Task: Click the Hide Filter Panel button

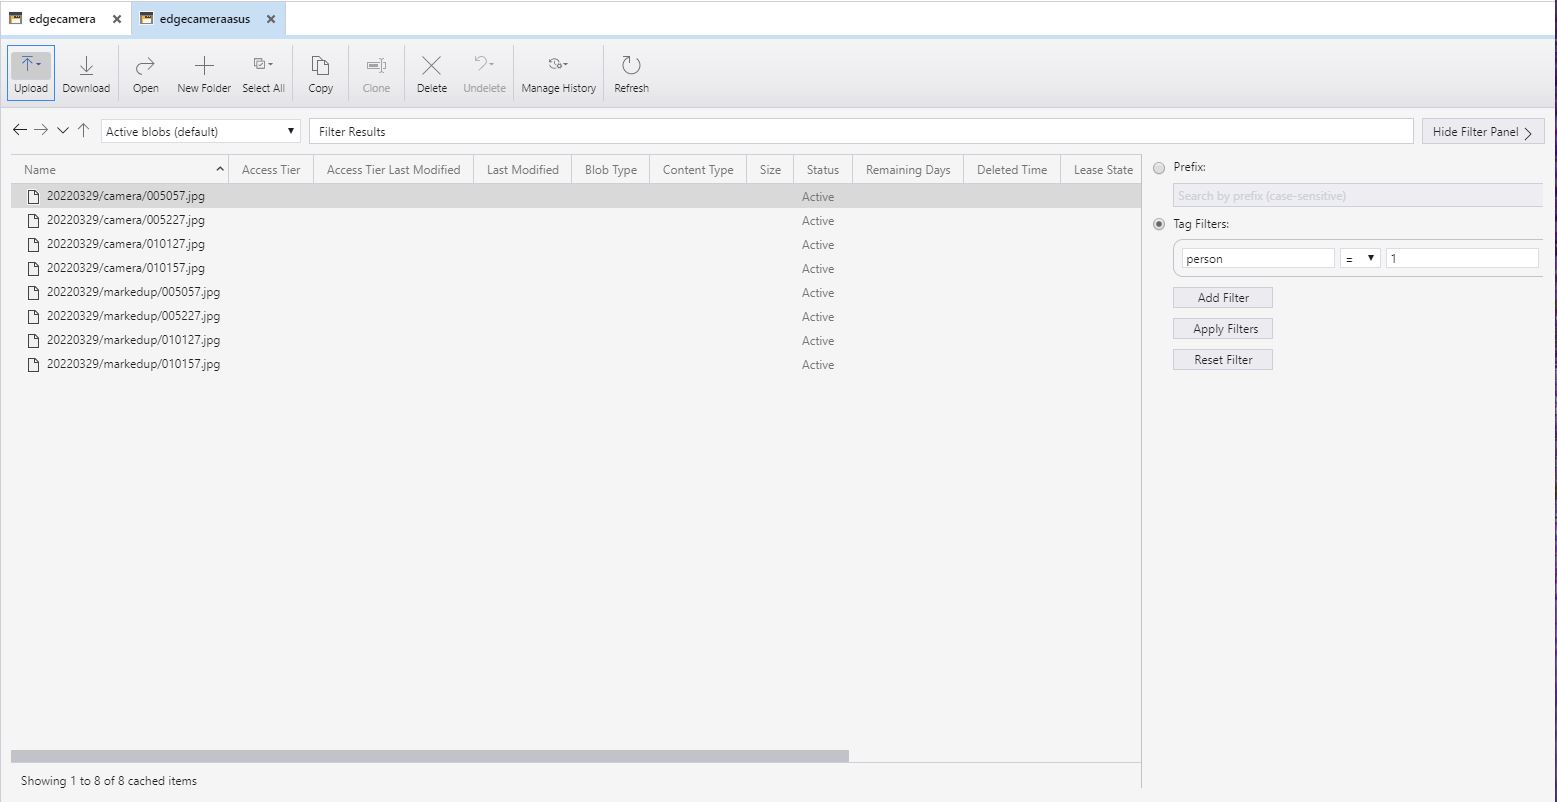Action: click(1482, 131)
